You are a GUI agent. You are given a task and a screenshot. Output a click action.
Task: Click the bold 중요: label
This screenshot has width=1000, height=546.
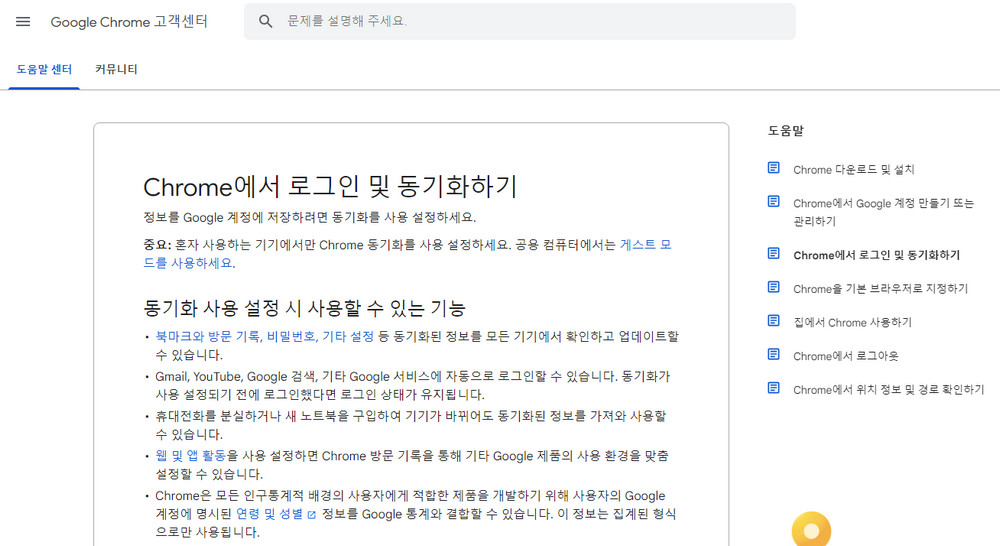point(157,245)
